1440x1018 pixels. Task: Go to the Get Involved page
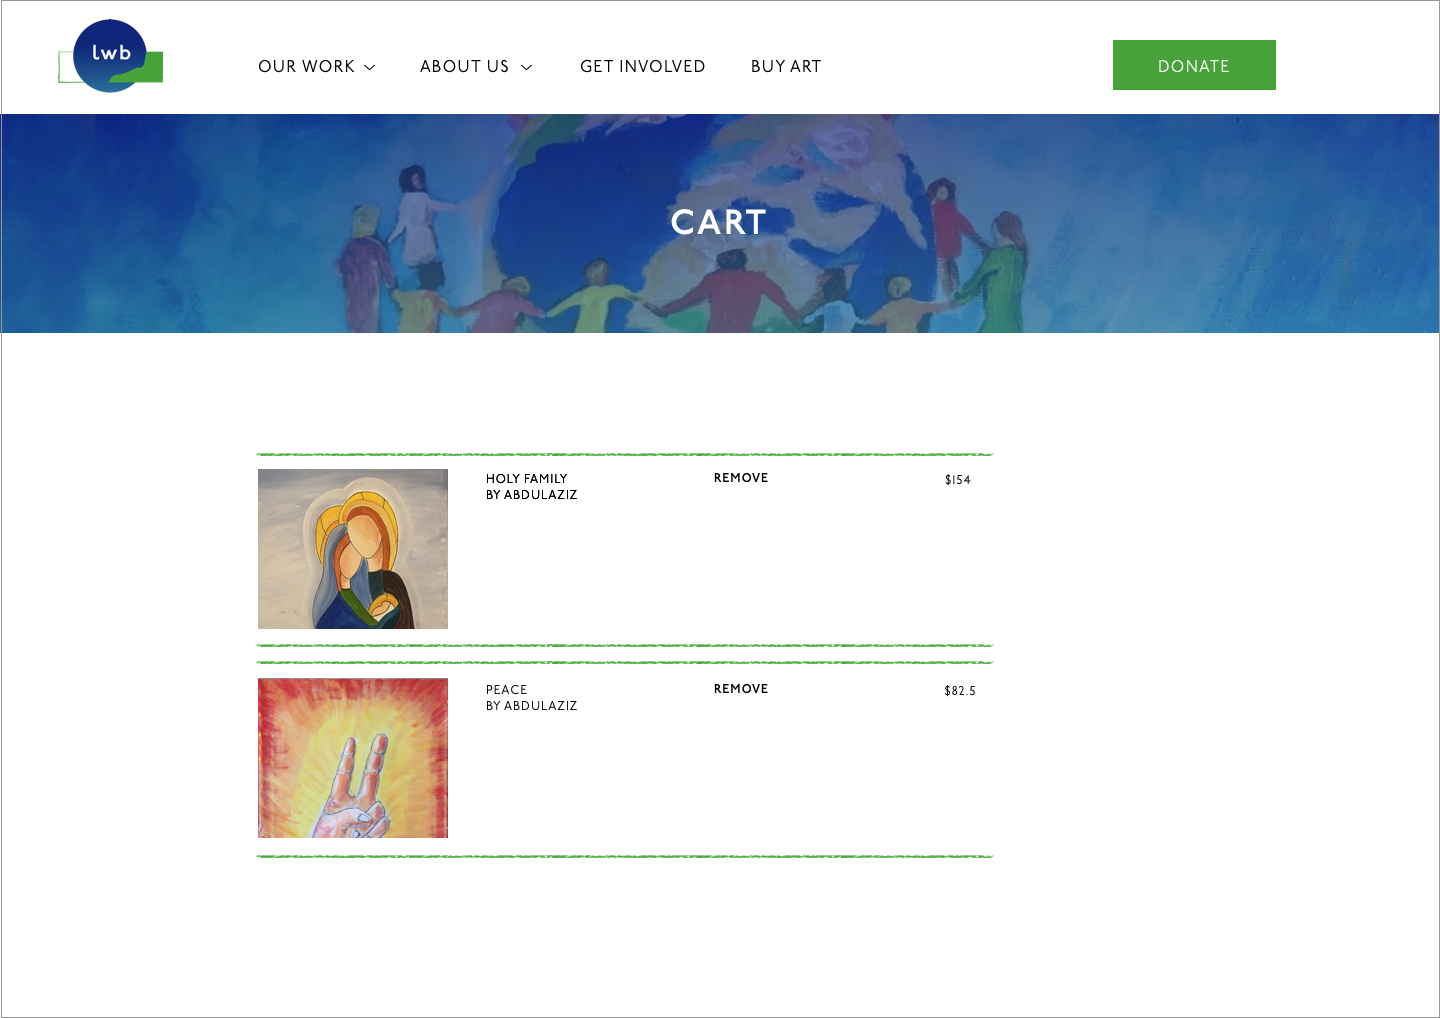tap(642, 66)
